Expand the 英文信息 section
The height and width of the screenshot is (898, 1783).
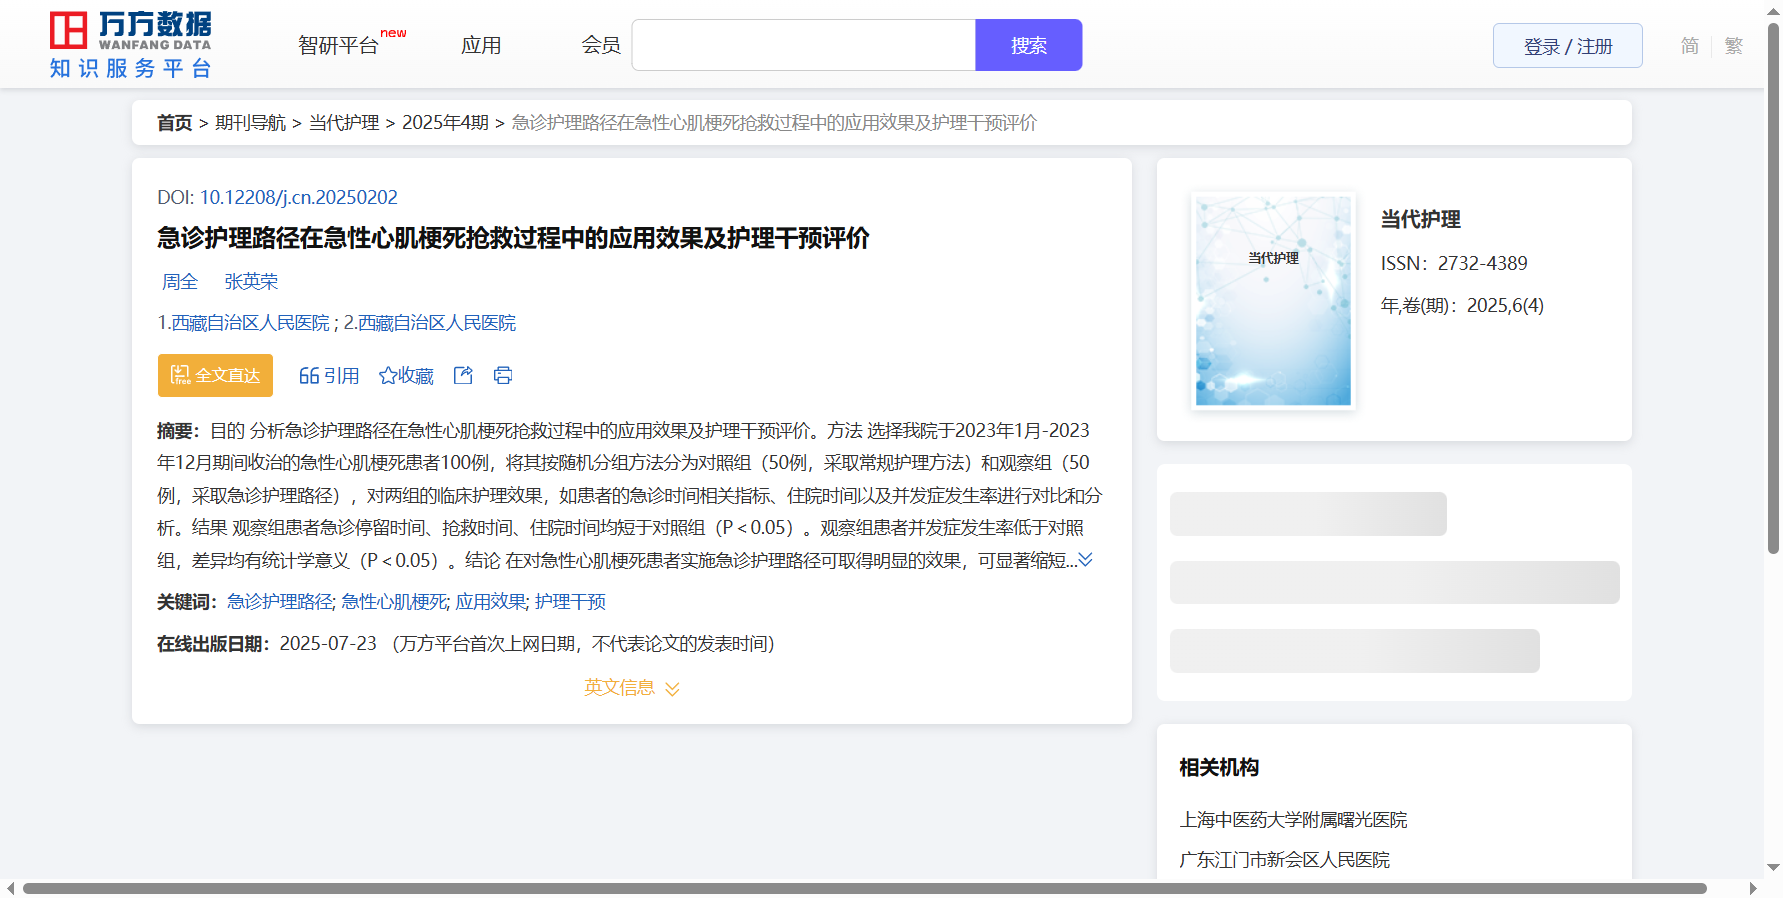631,688
